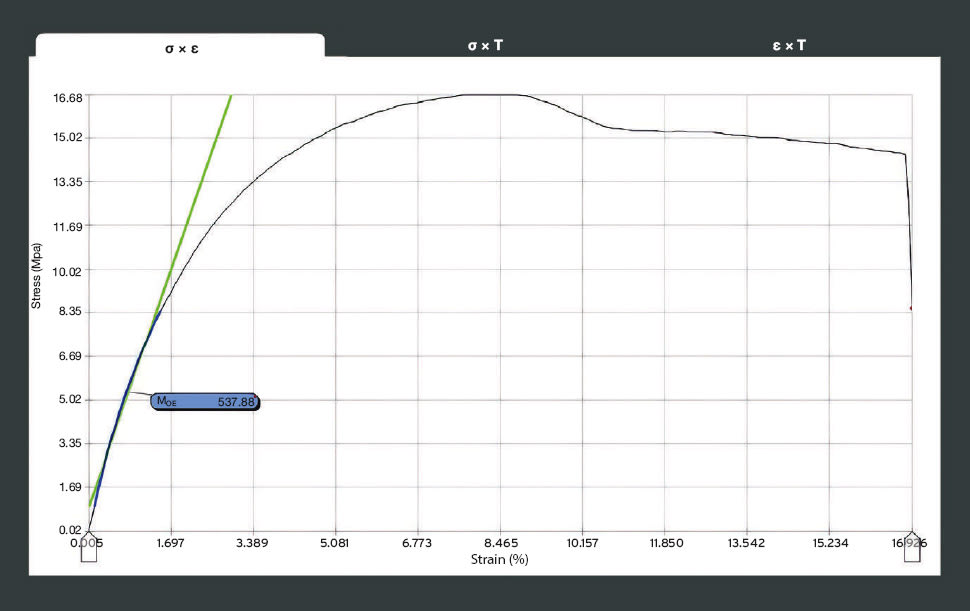The image size is (970, 611).
Task: Open the ε × T tab
Action: coord(789,46)
